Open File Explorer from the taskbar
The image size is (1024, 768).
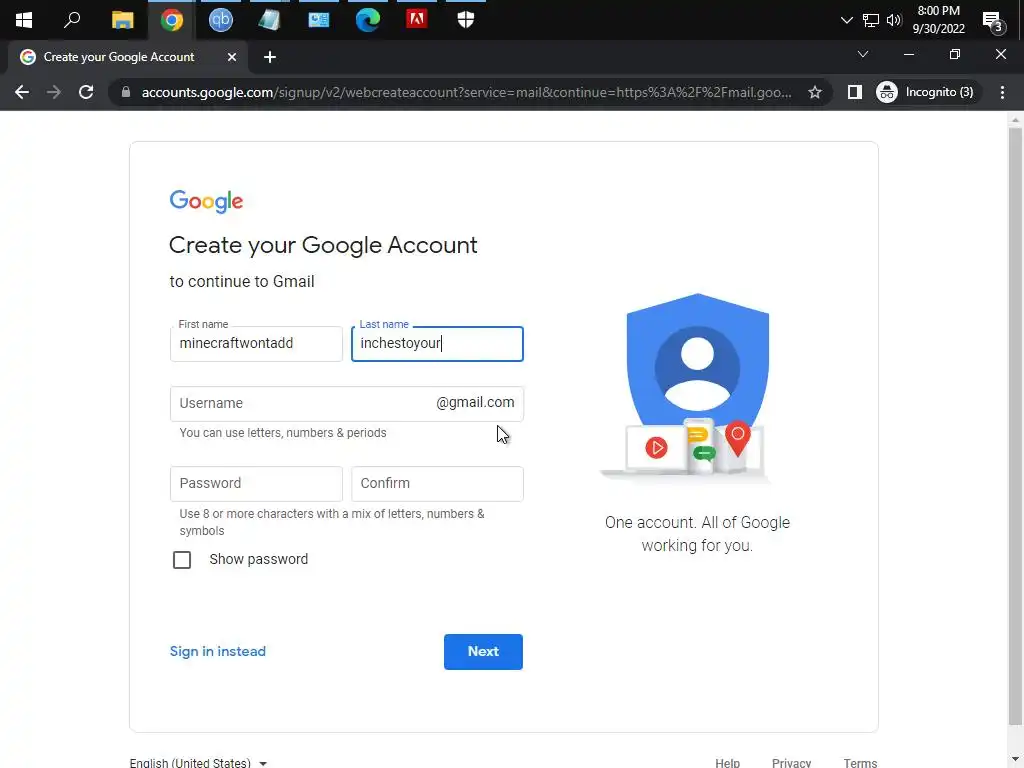coord(122,20)
